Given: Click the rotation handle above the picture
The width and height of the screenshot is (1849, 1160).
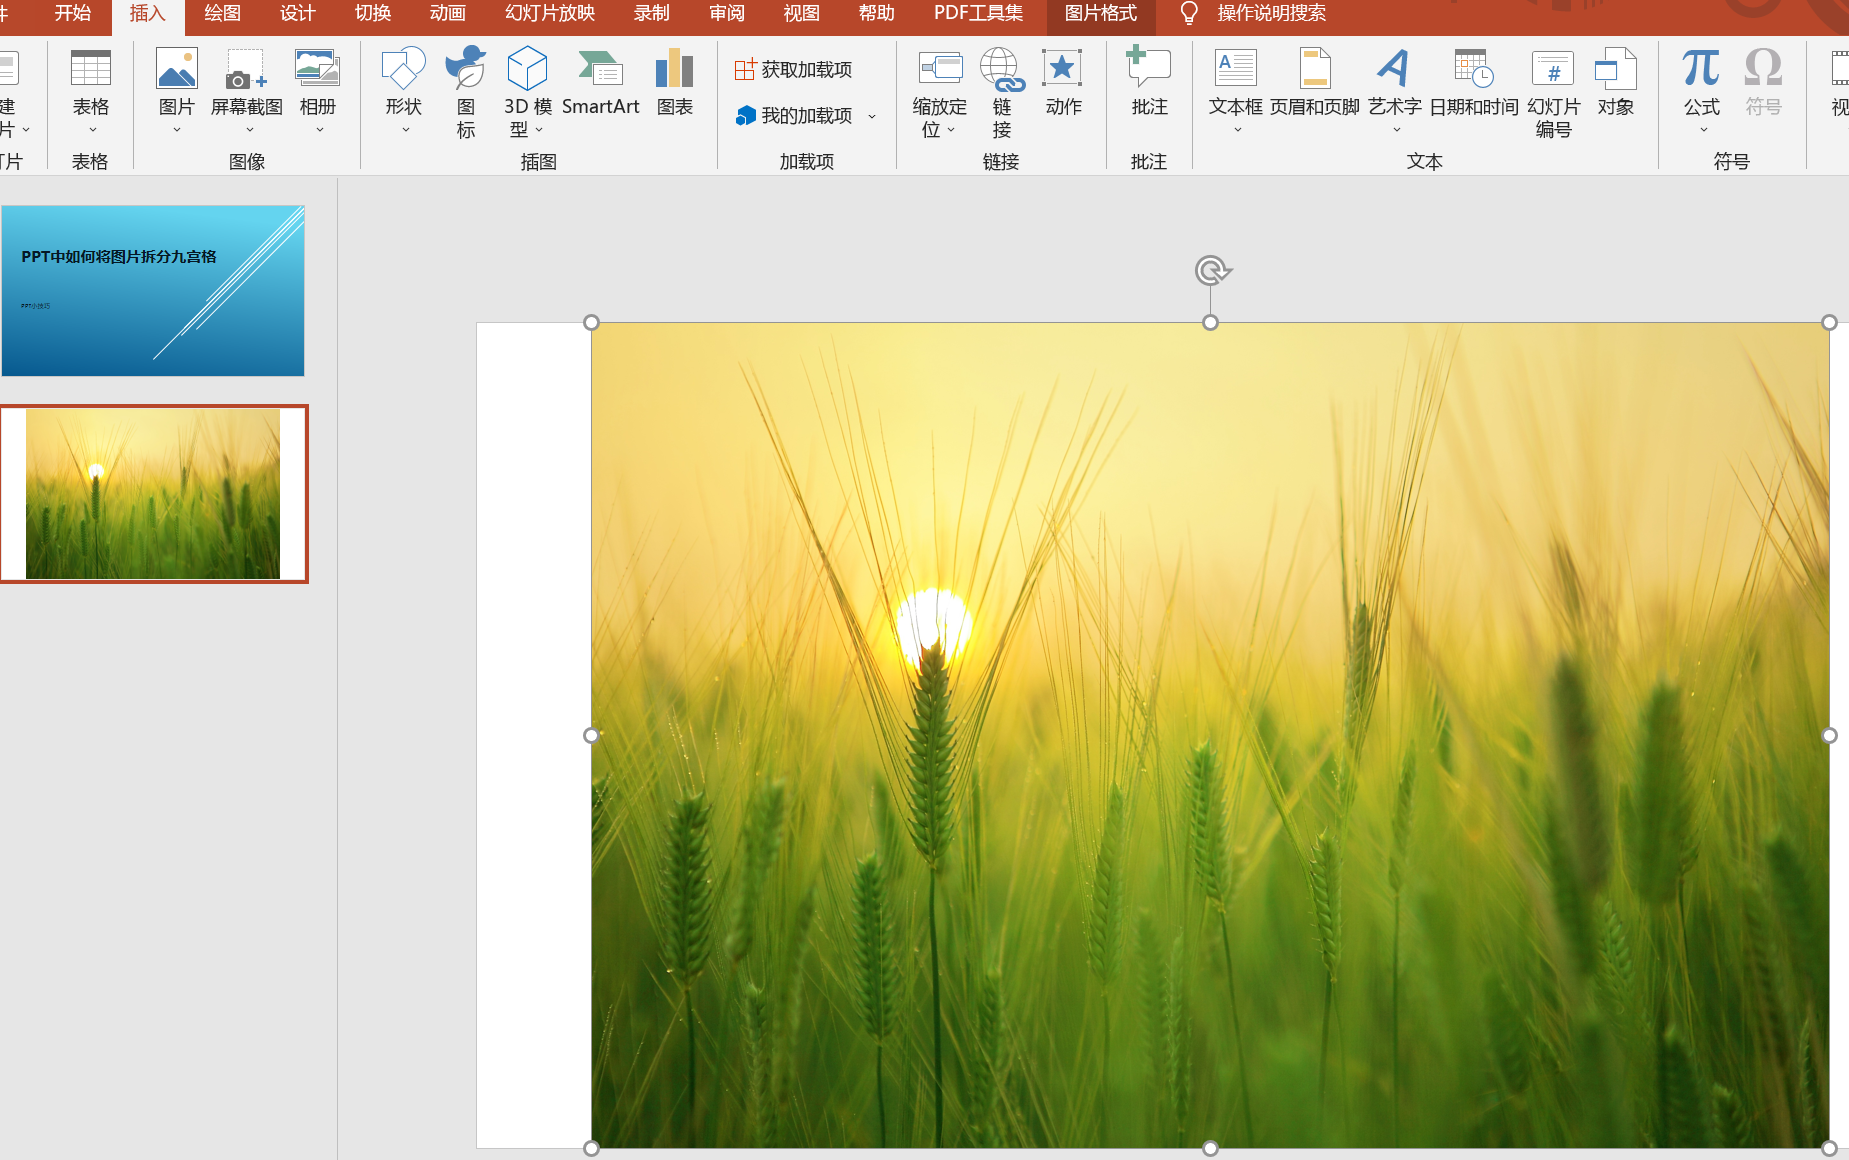Looking at the screenshot, I should point(1211,270).
